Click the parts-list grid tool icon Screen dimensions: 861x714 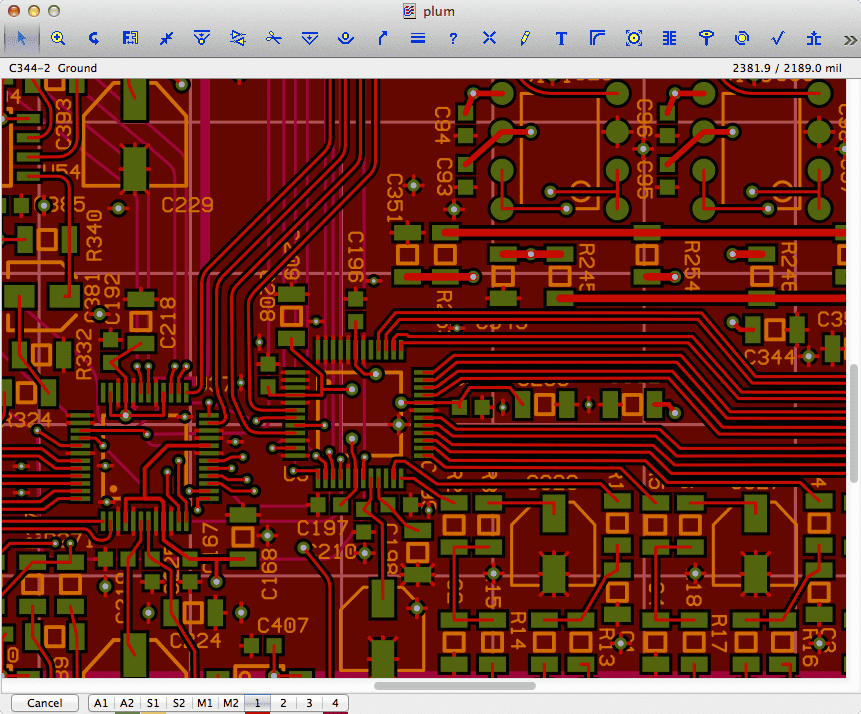(x=130, y=38)
